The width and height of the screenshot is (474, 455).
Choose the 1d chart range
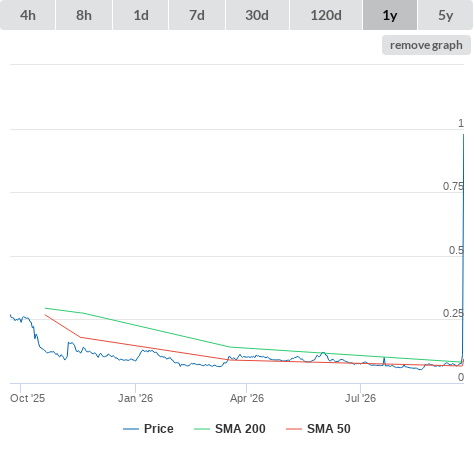click(x=141, y=15)
